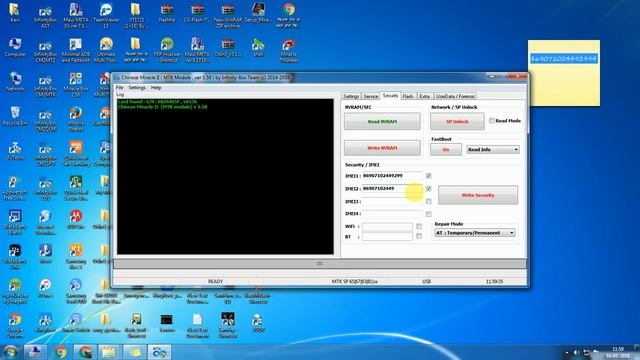
Task: Switch to MTK module taskbar button
Action: (x=159, y=352)
